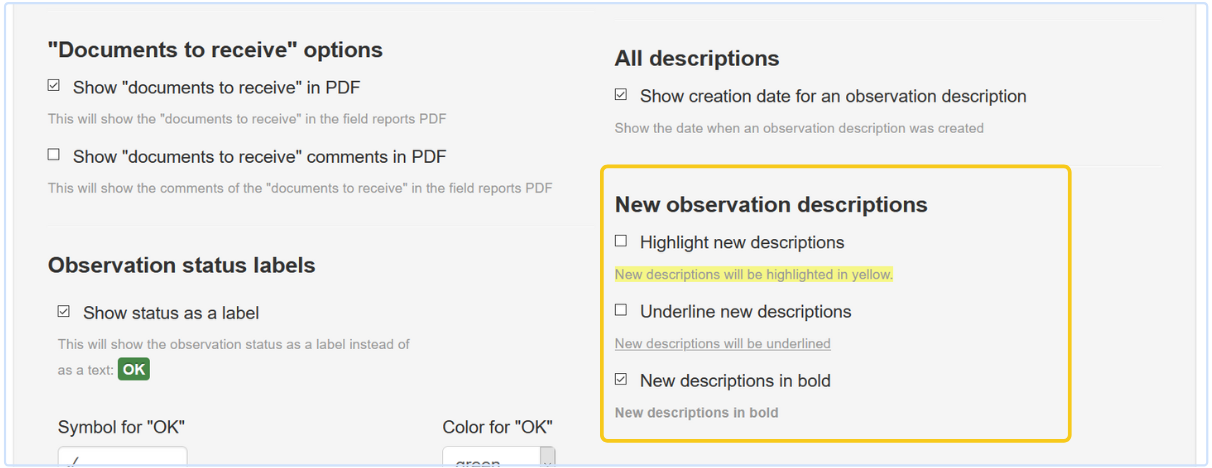This screenshot has width=1212, height=468.
Task: Toggle Show status as a label checkbox
Action: click(x=64, y=312)
